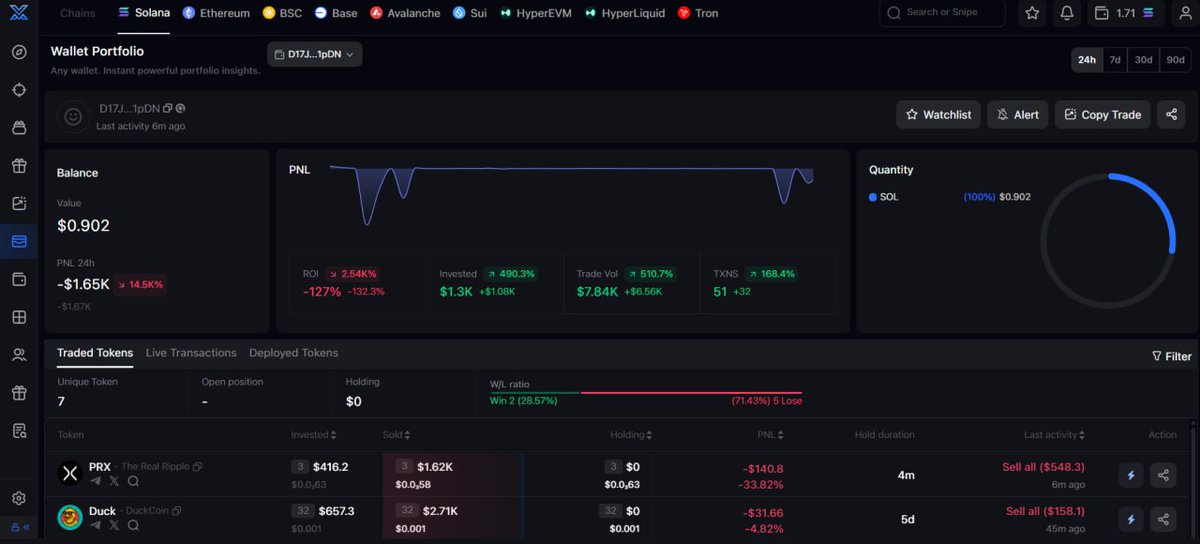Open Duck search icon
Viewport: 1200px width, 544px height.
132,525
